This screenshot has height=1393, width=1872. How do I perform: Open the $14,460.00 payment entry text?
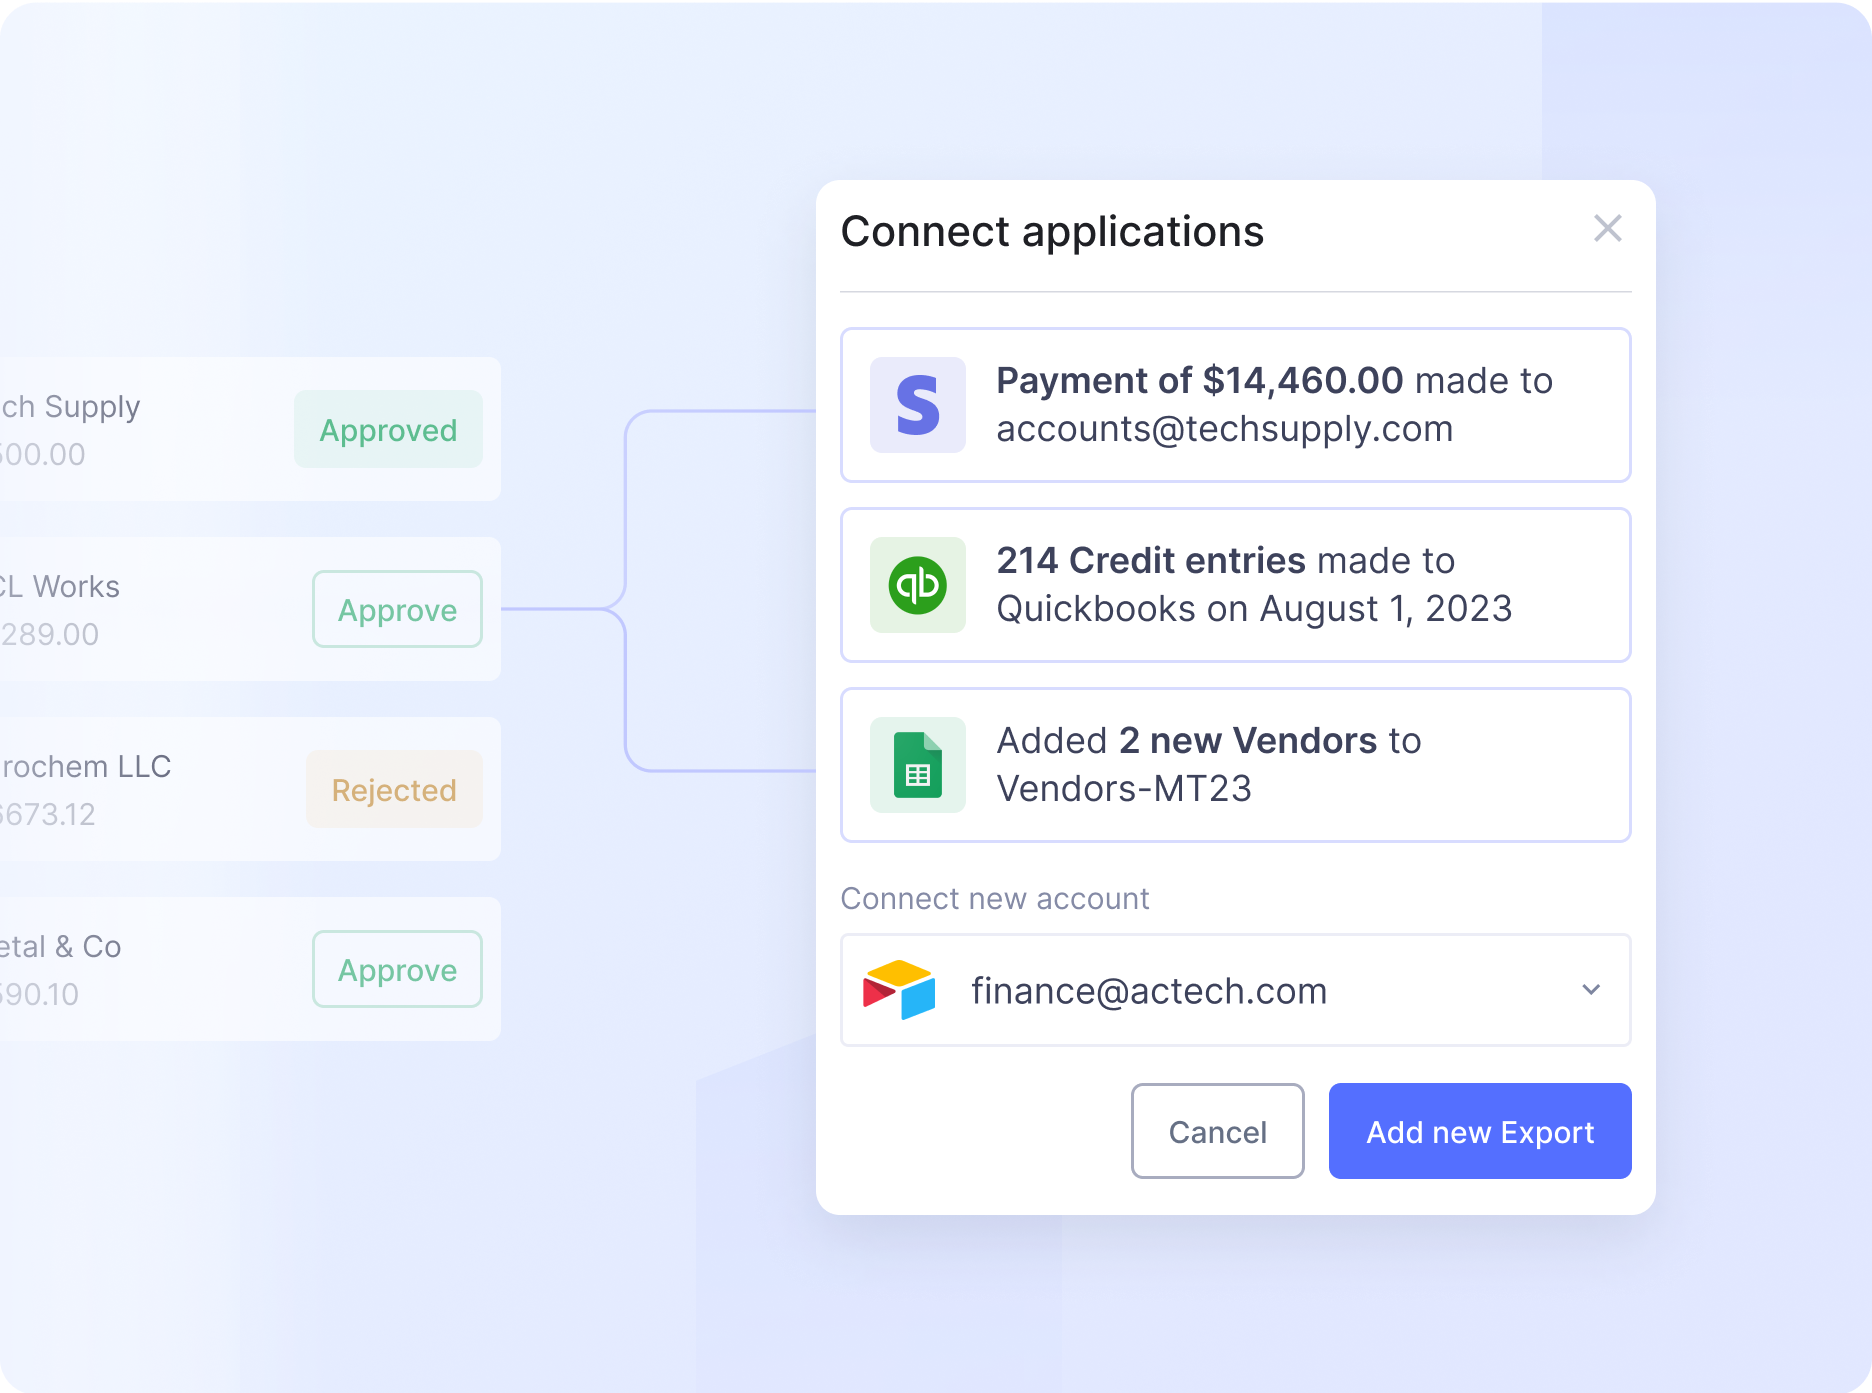point(1273,405)
